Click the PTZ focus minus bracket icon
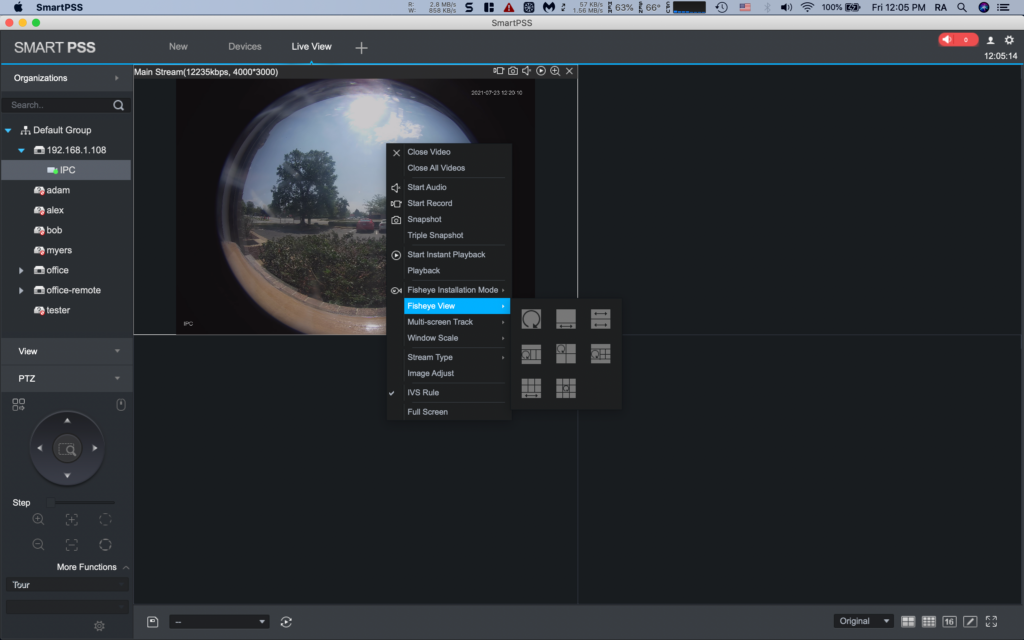 [x=71, y=544]
